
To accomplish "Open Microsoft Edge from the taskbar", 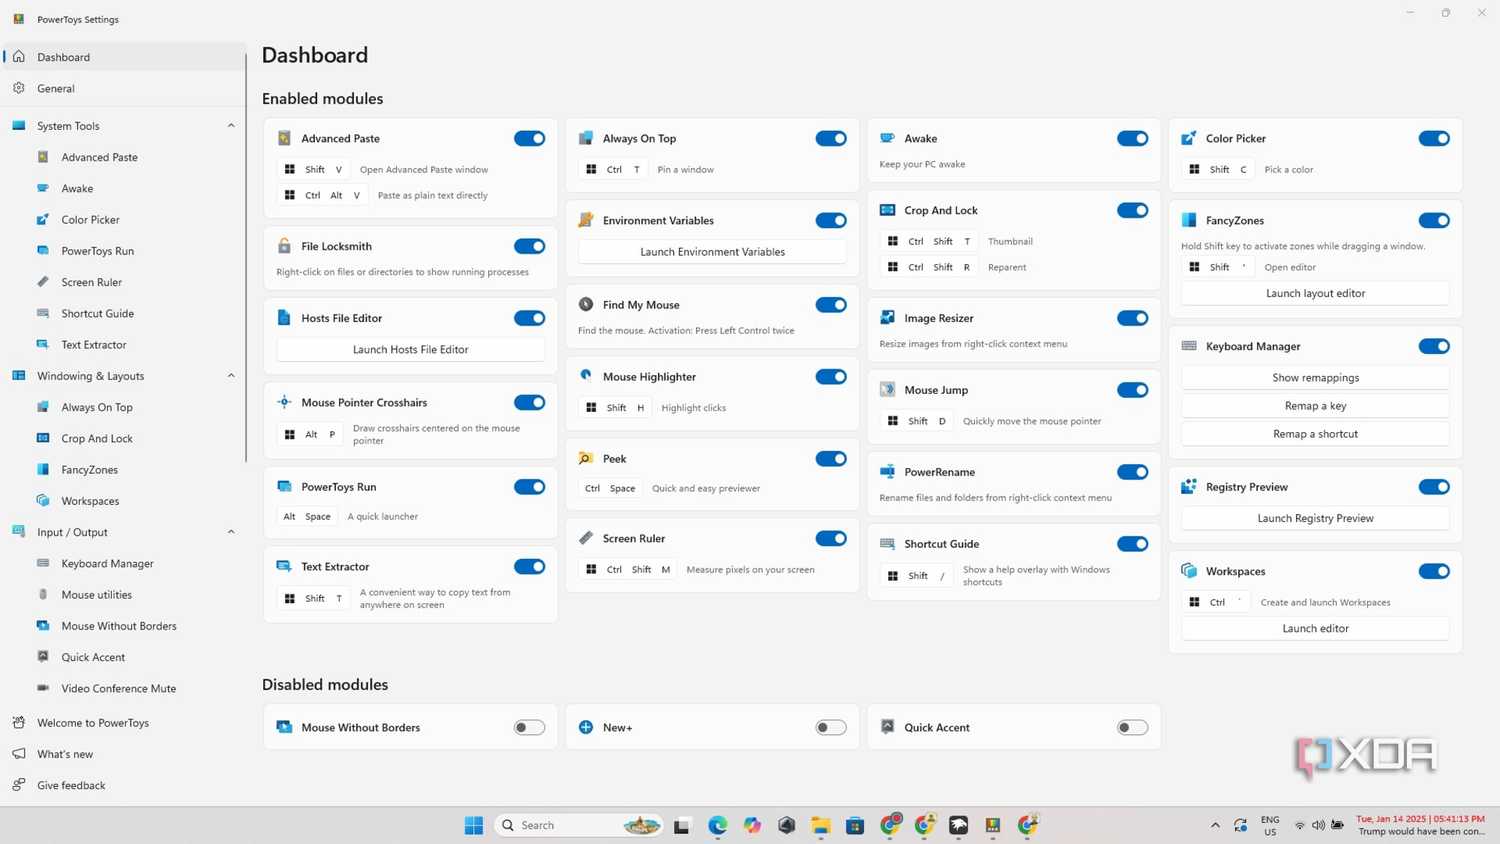I will [718, 825].
